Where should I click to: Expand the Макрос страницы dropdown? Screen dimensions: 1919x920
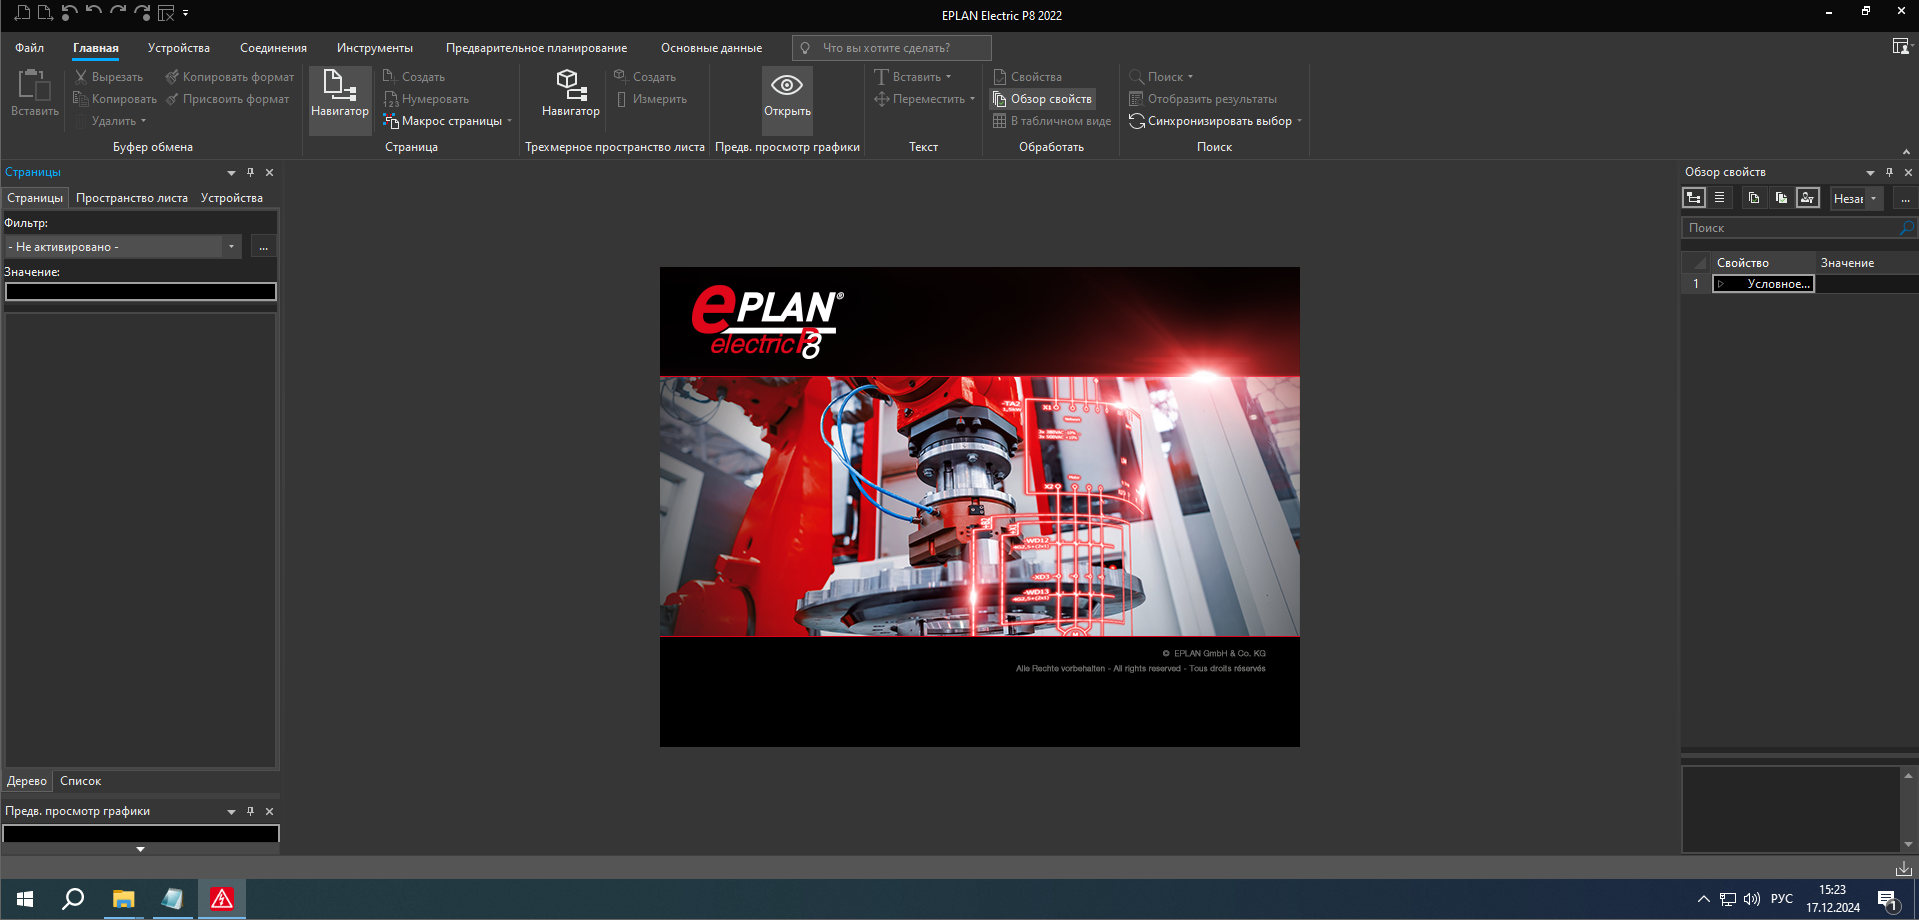click(x=509, y=120)
